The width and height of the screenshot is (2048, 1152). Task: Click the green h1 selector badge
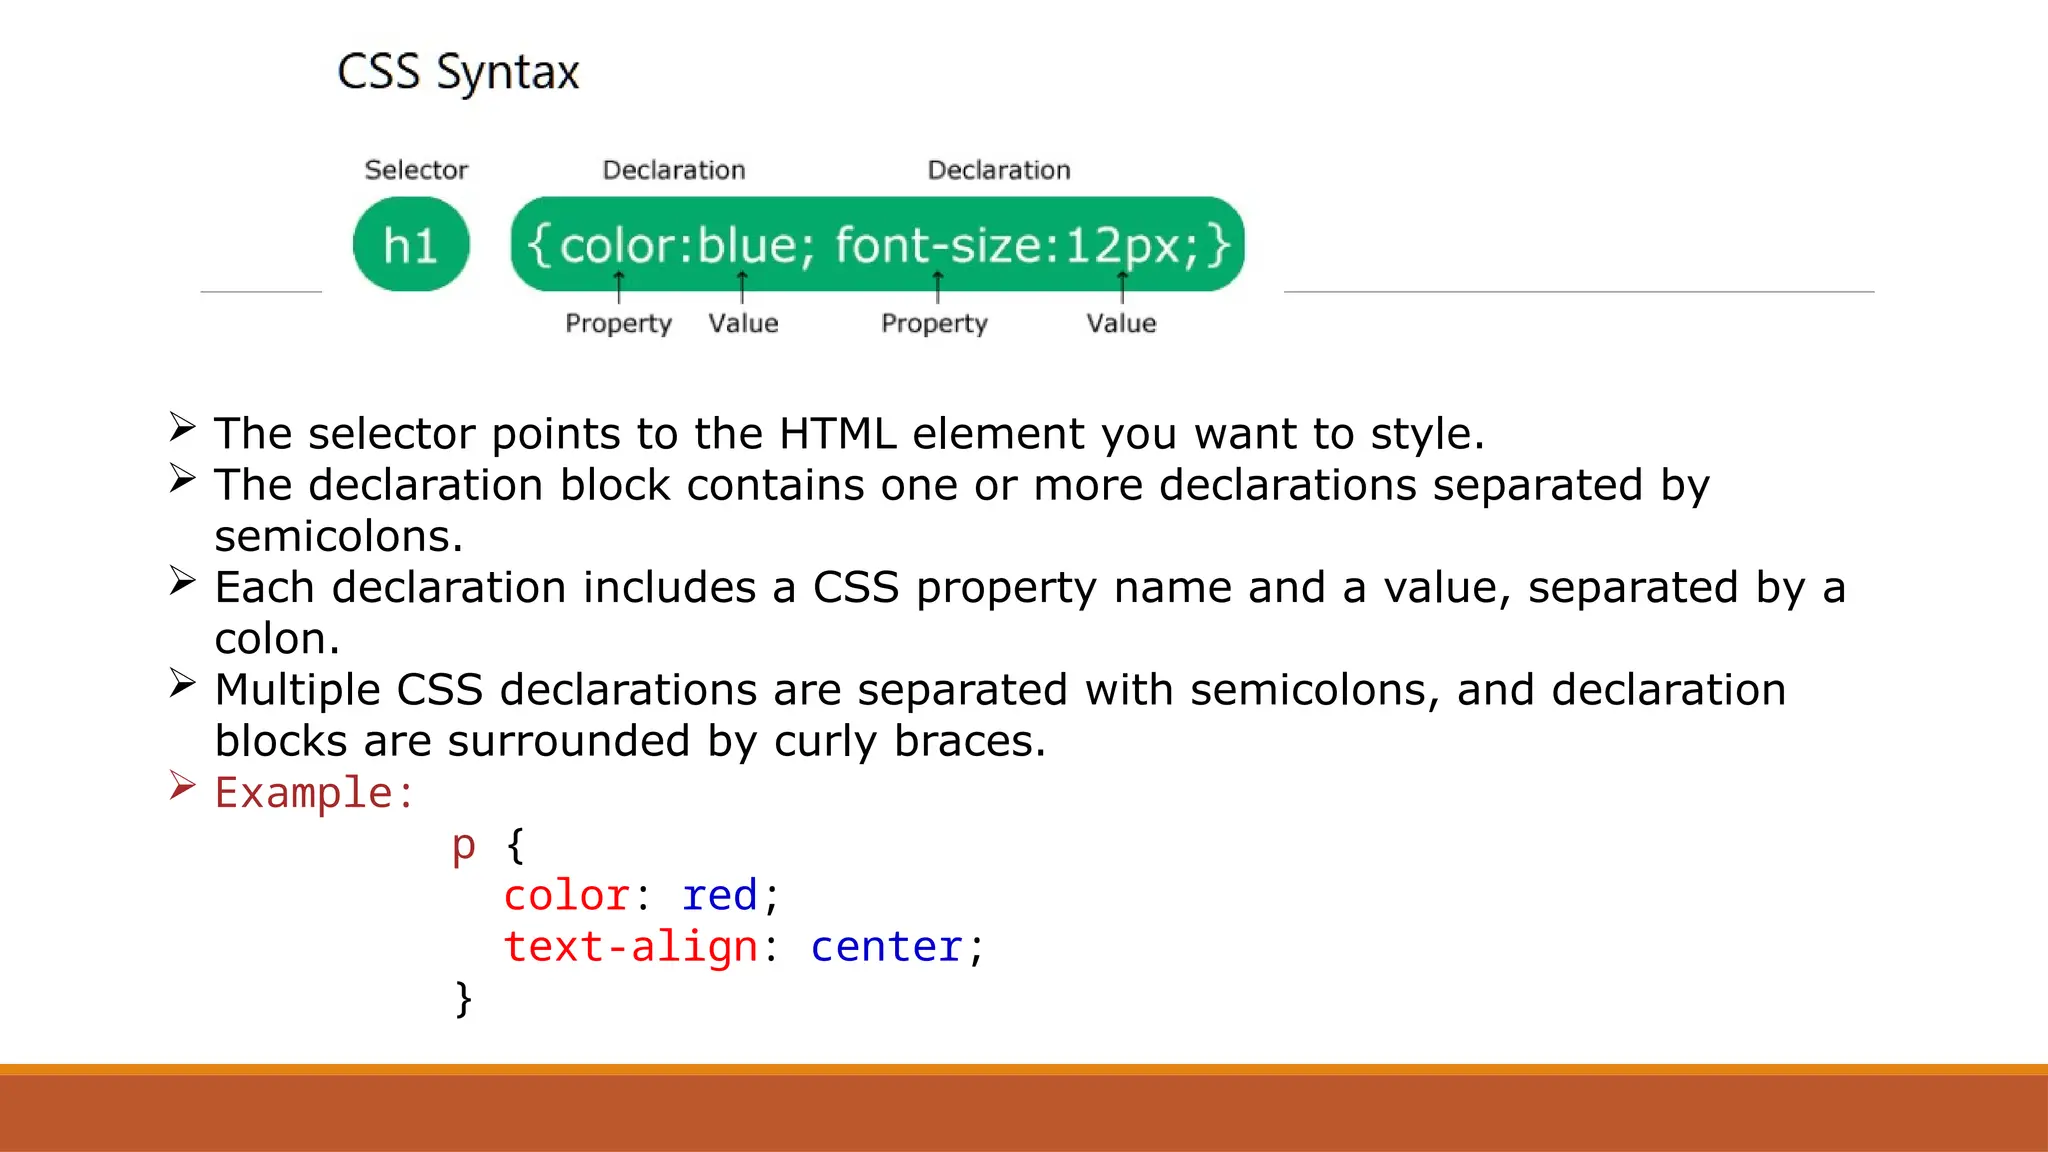[411, 244]
